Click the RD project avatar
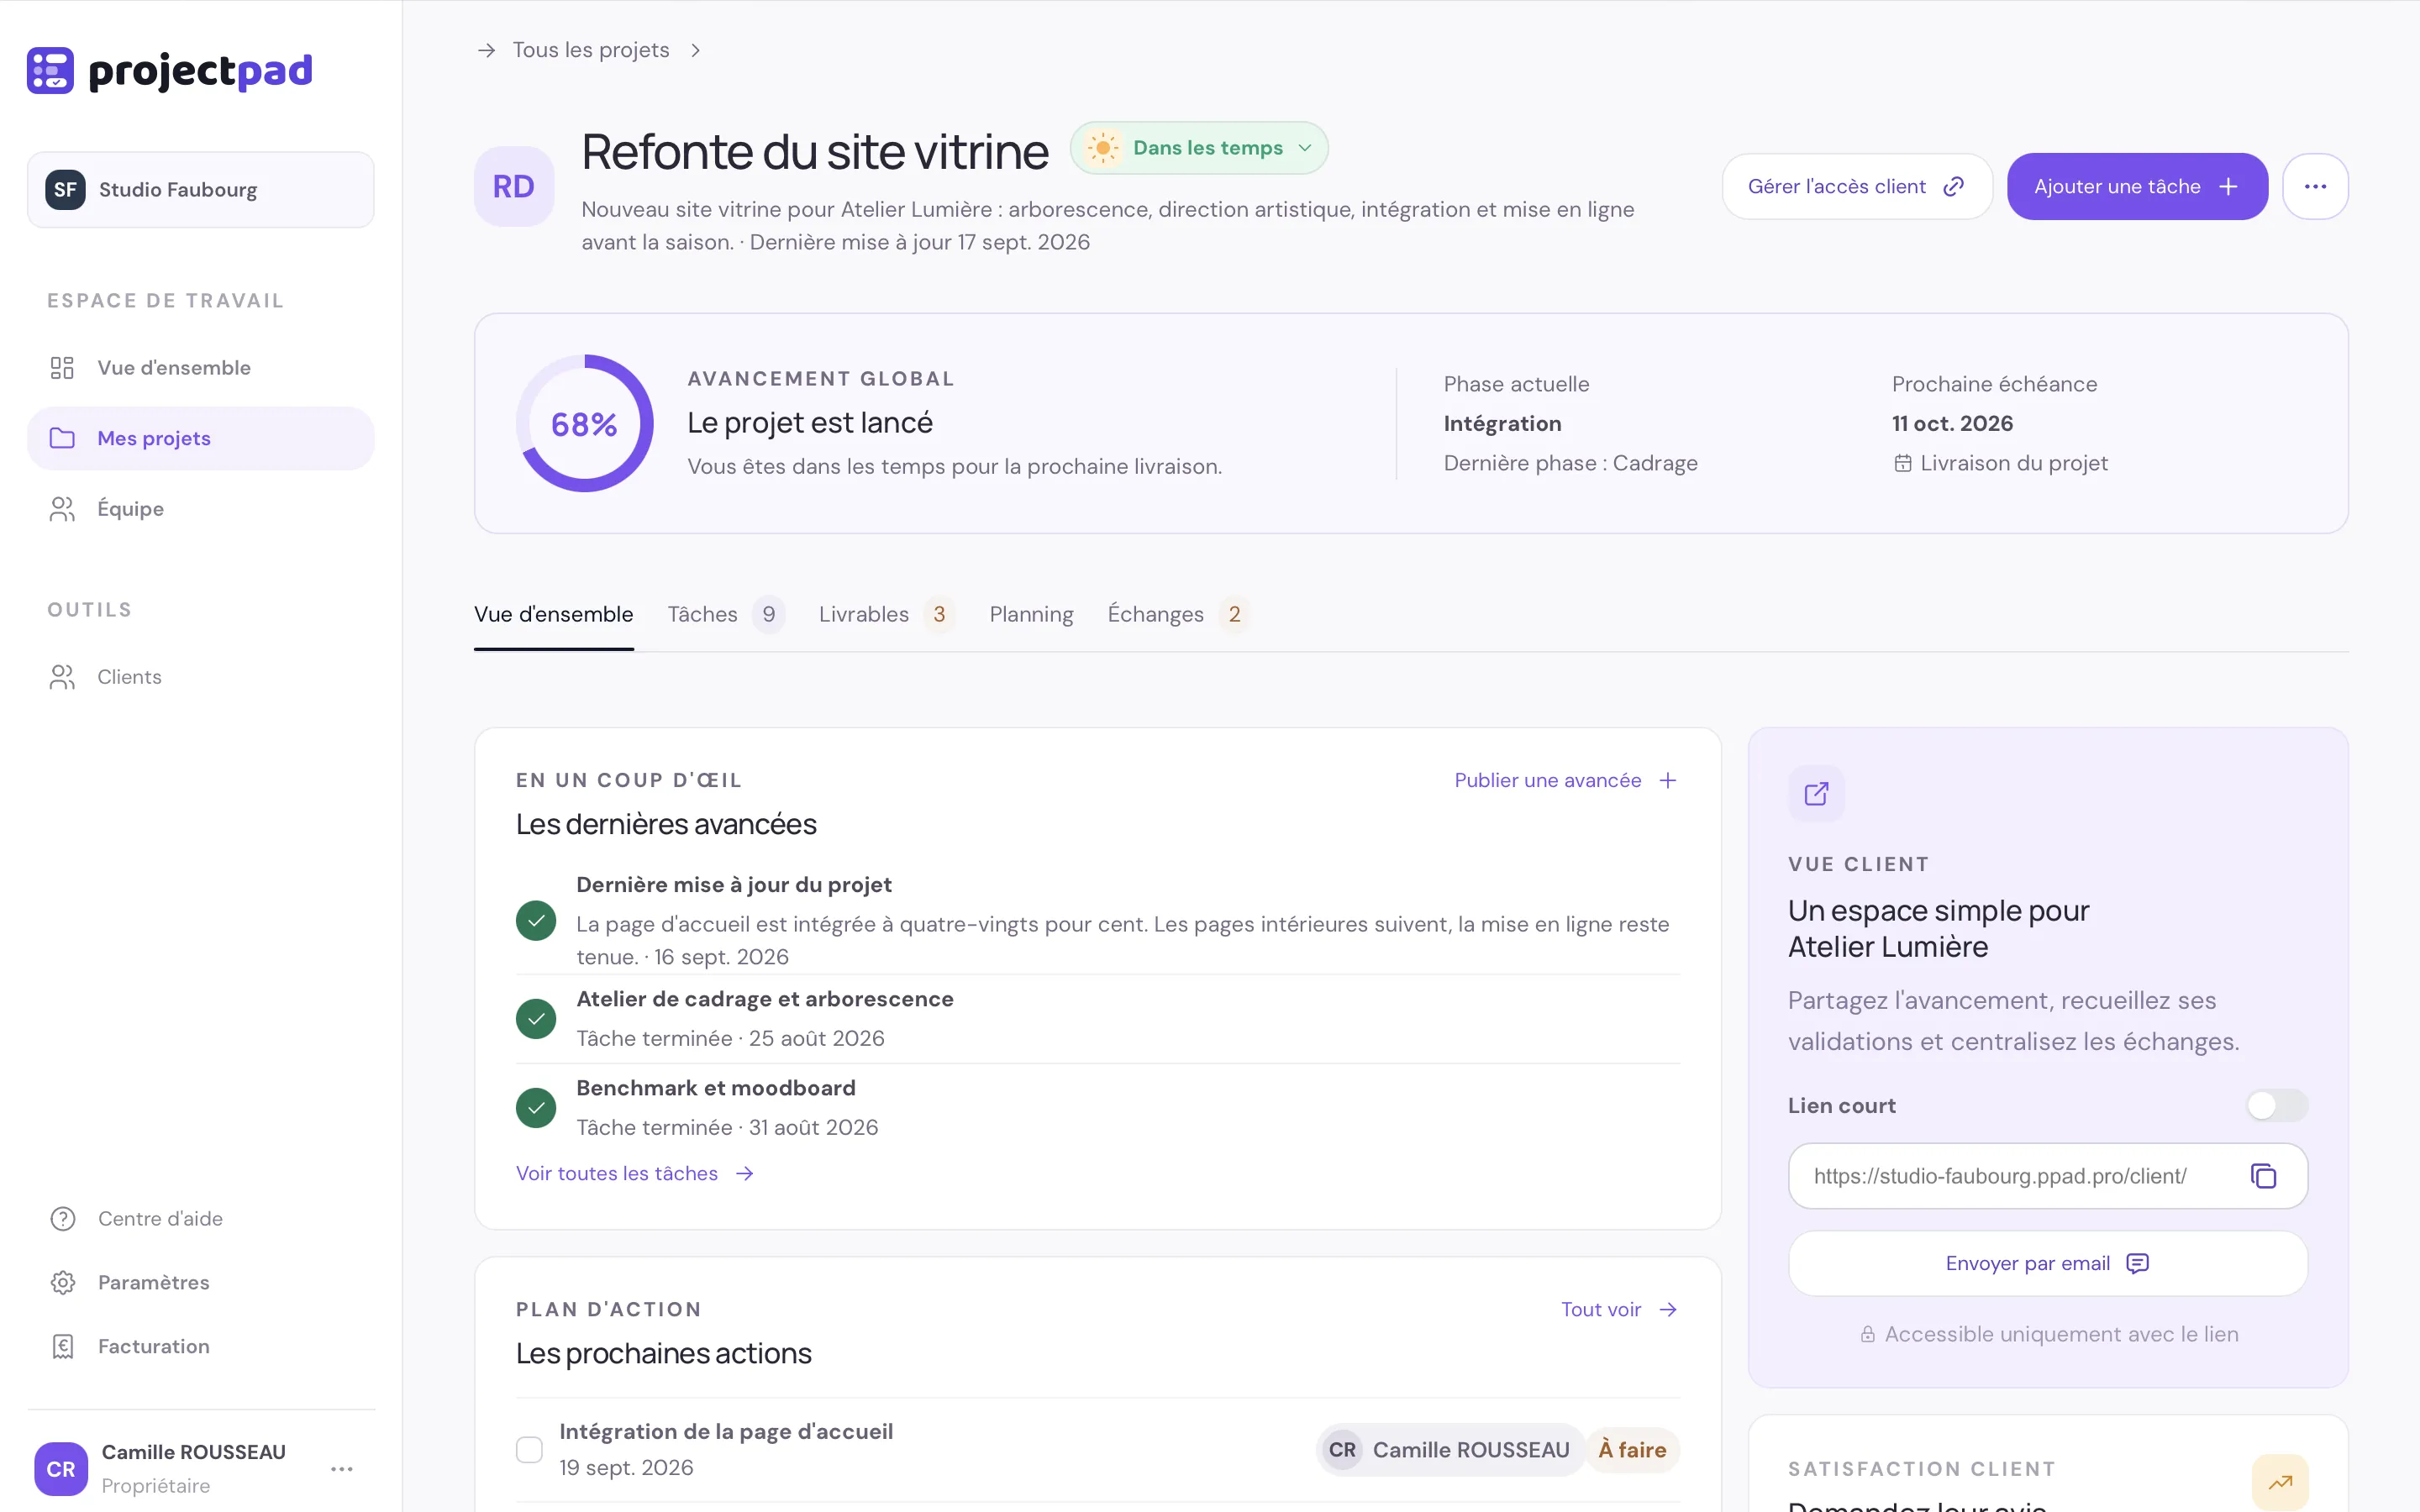 pos(514,186)
